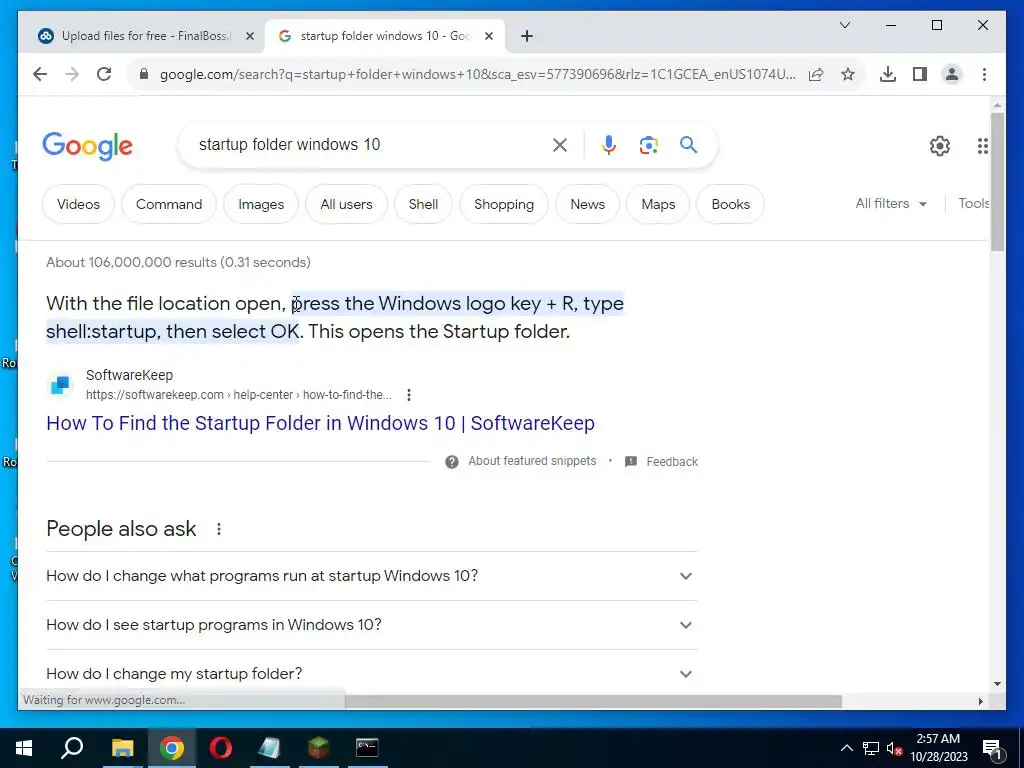View site information lock icon
The width and height of the screenshot is (1024, 768).
(x=144, y=74)
